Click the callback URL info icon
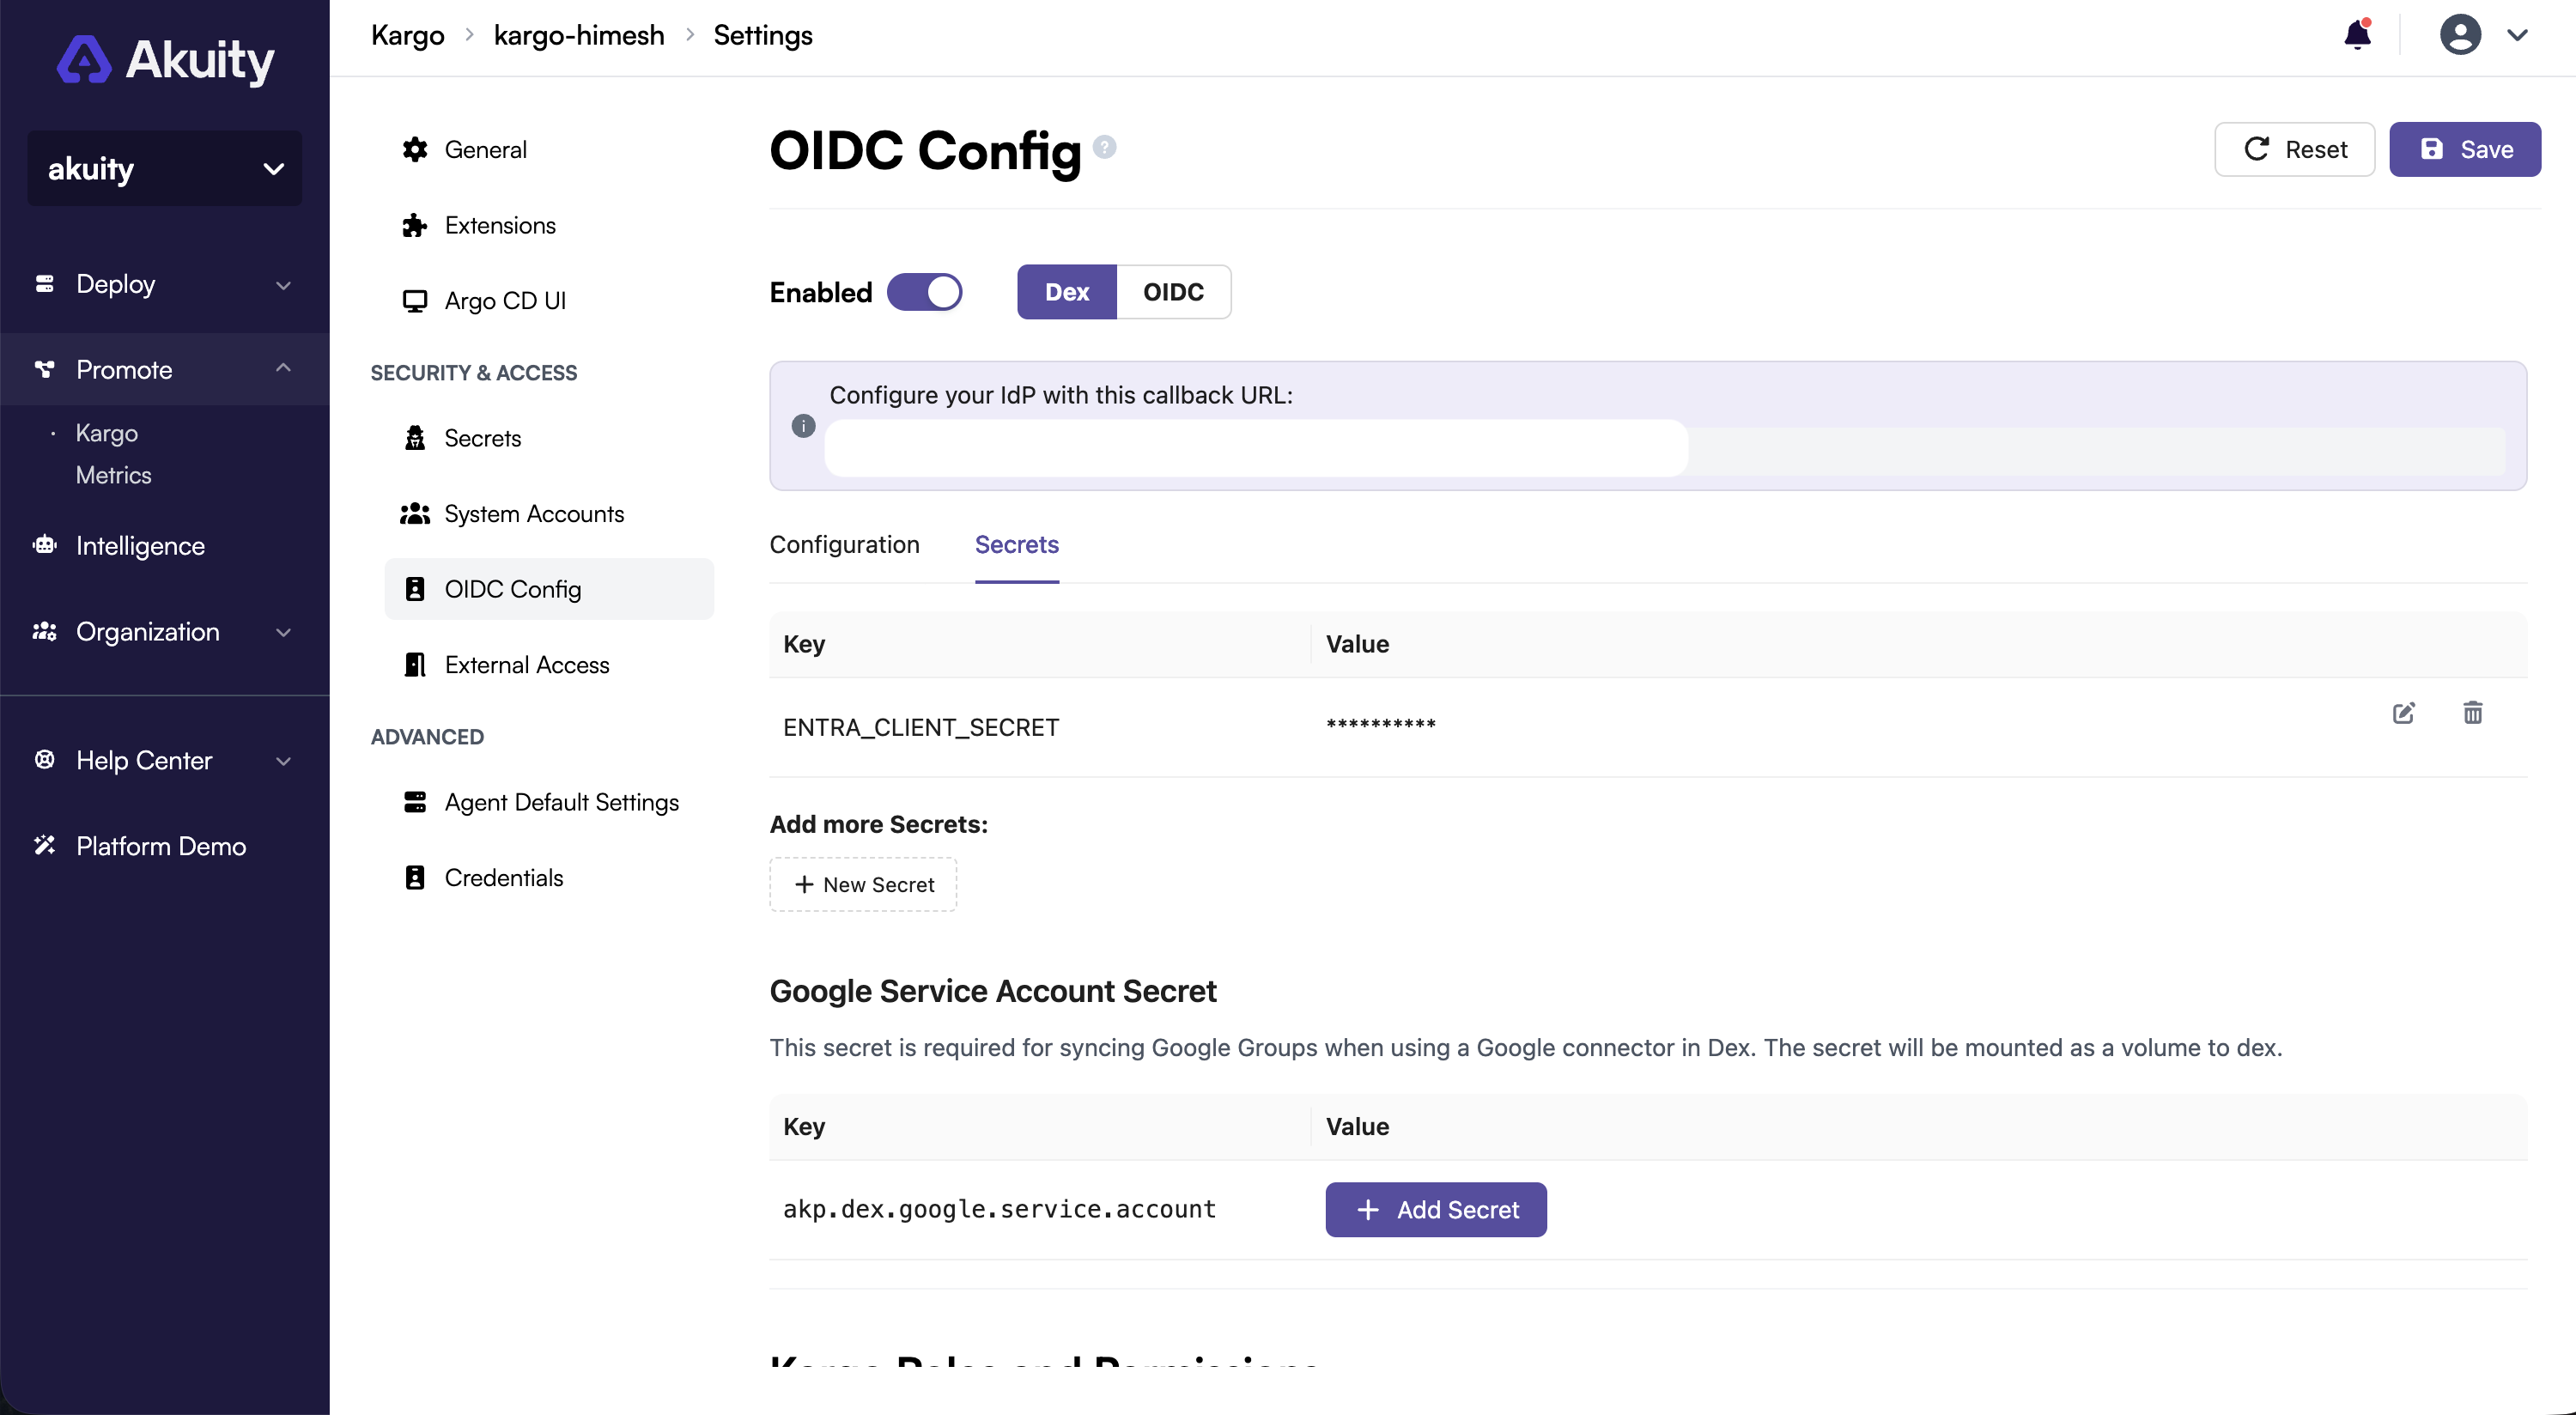The height and width of the screenshot is (1415, 2576). tap(803, 426)
